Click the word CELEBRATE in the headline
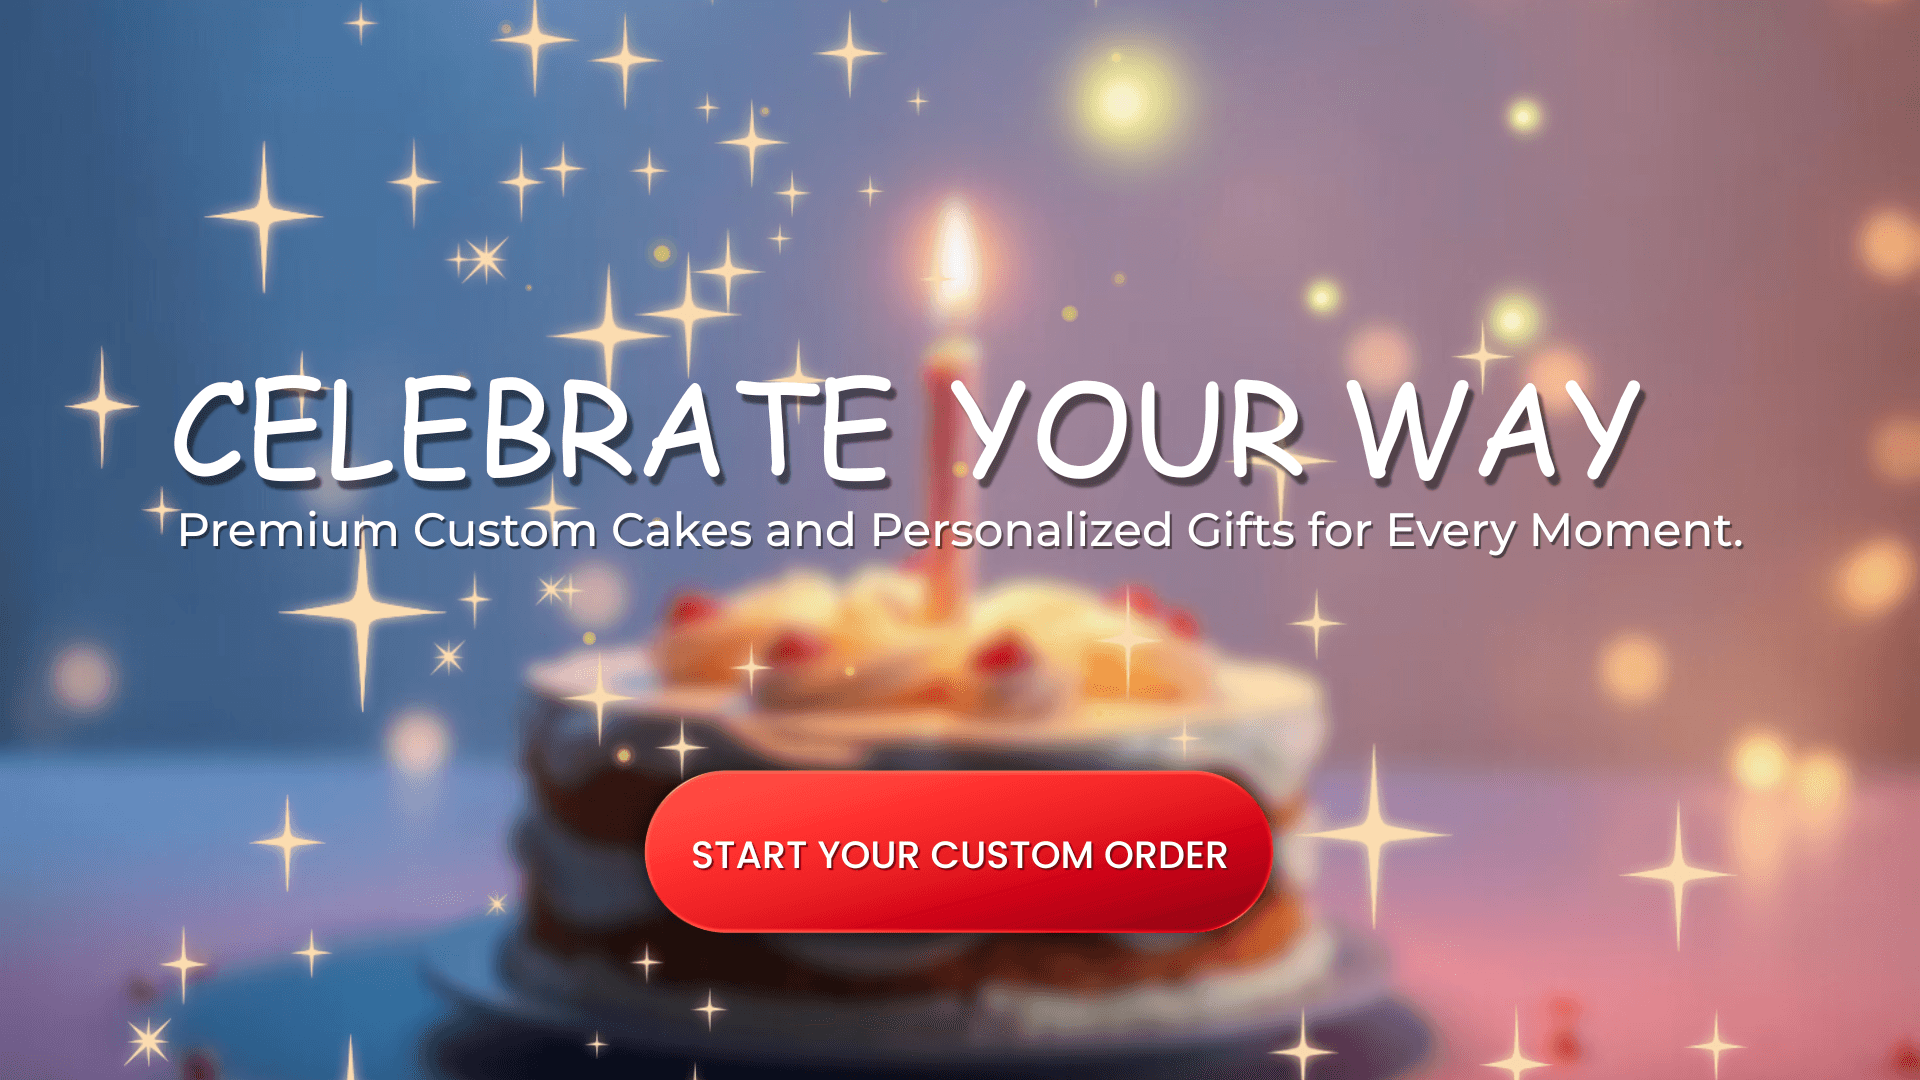Screen dimensions: 1920x1080 [532, 430]
